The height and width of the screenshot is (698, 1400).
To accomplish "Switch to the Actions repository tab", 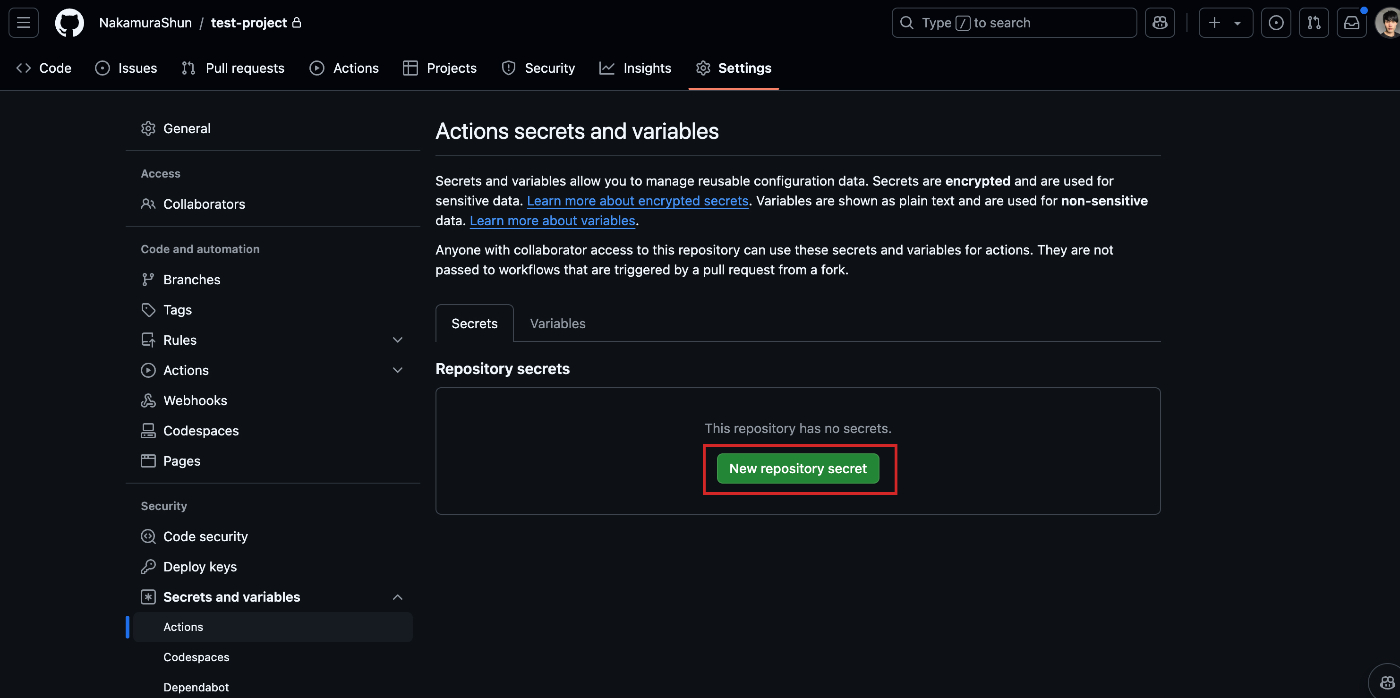I will click(344, 68).
